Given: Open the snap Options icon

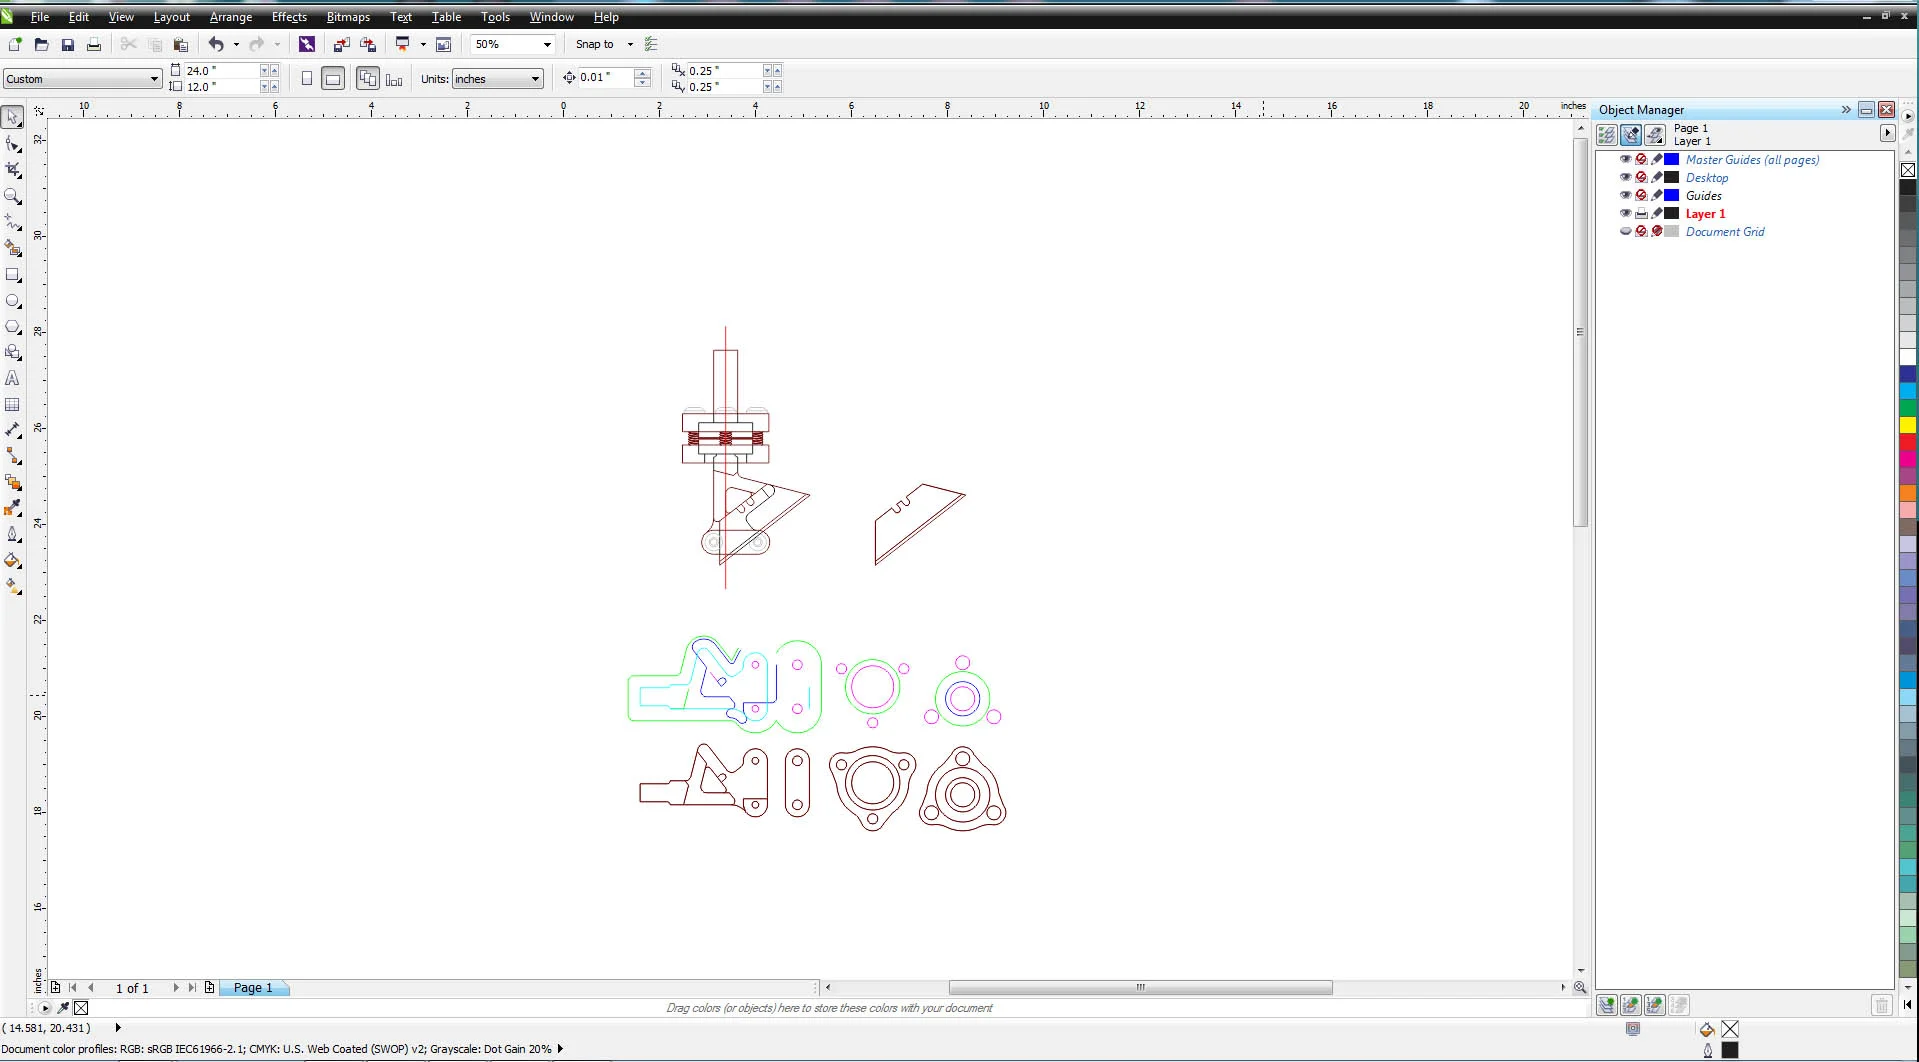Looking at the screenshot, I should coord(652,44).
